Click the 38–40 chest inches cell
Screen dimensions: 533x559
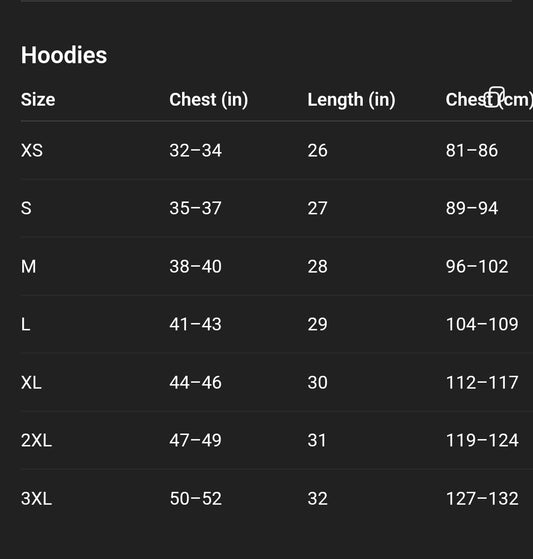[195, 266]
